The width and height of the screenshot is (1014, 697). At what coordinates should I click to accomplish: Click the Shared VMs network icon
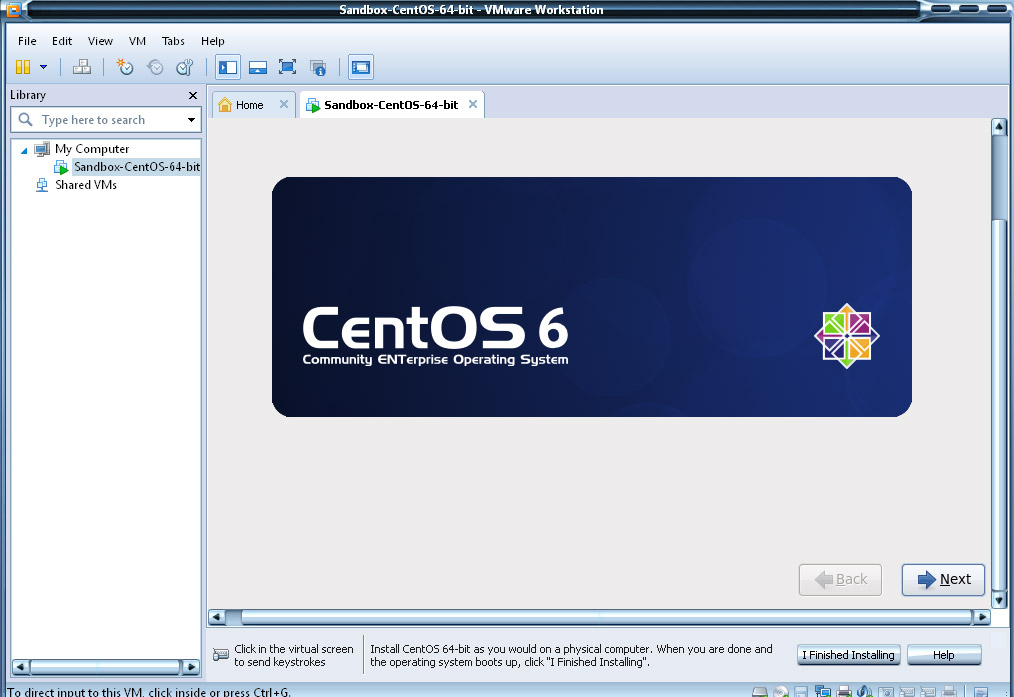click(42, 185)
